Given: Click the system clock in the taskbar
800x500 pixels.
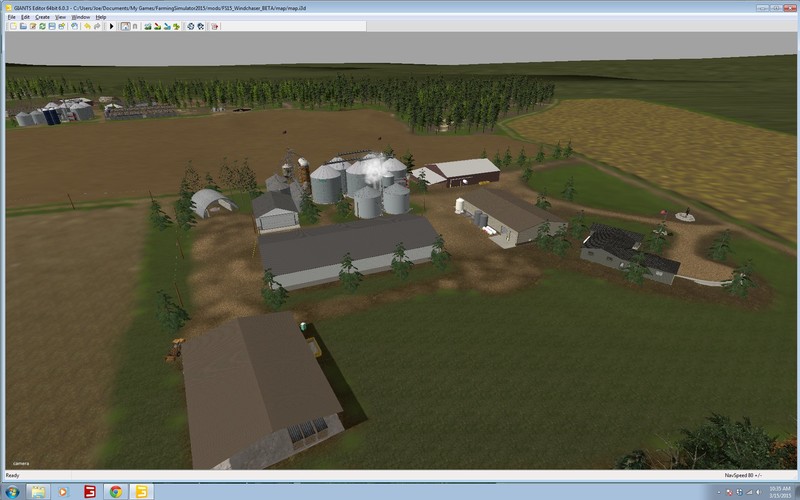Looking at the screenshot, I should 777,491.
